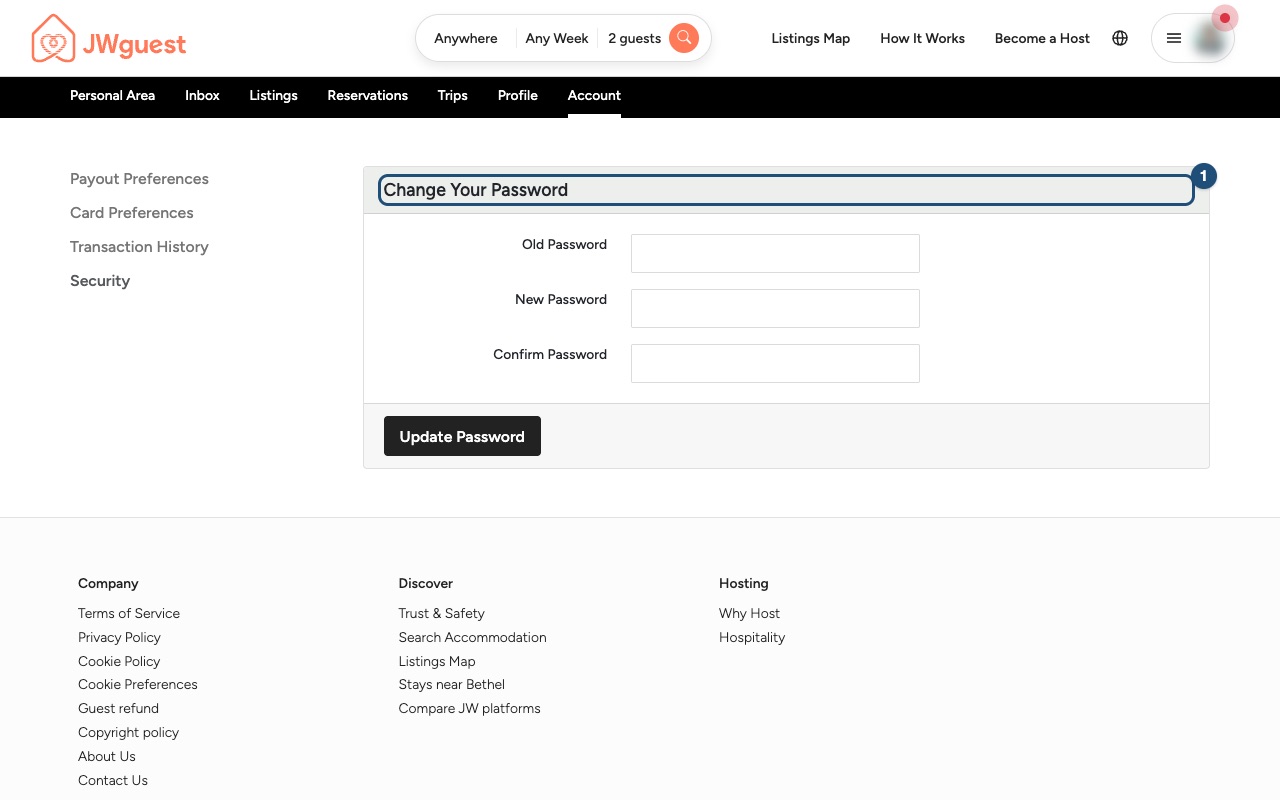Open Why Host footer link

(x=749, y=613)
